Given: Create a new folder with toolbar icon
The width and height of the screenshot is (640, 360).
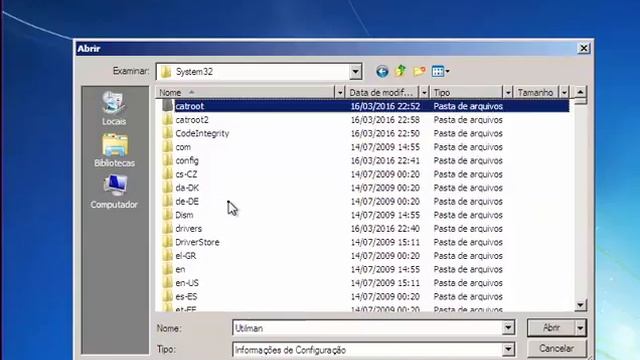Looking at the screenshot, I should click(x=419, y=71).
